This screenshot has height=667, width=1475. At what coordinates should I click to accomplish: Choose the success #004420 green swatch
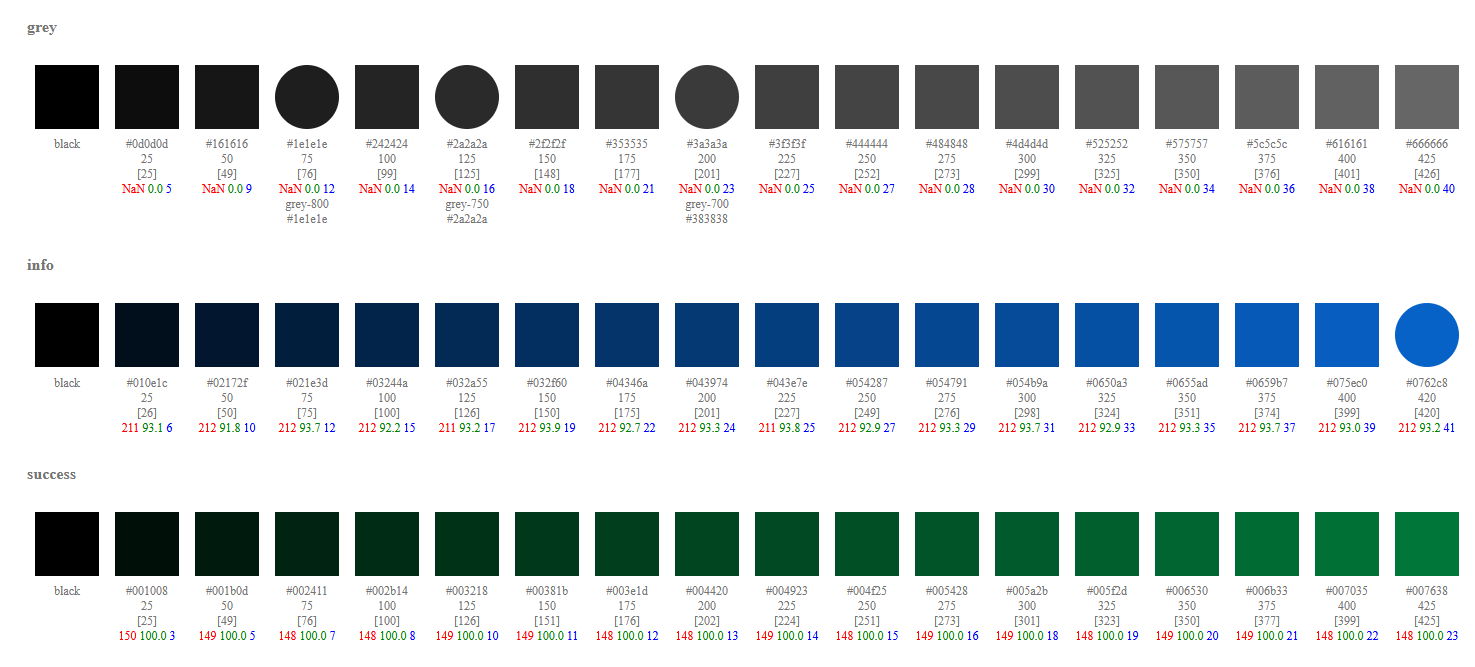click(x=707, y=544)
